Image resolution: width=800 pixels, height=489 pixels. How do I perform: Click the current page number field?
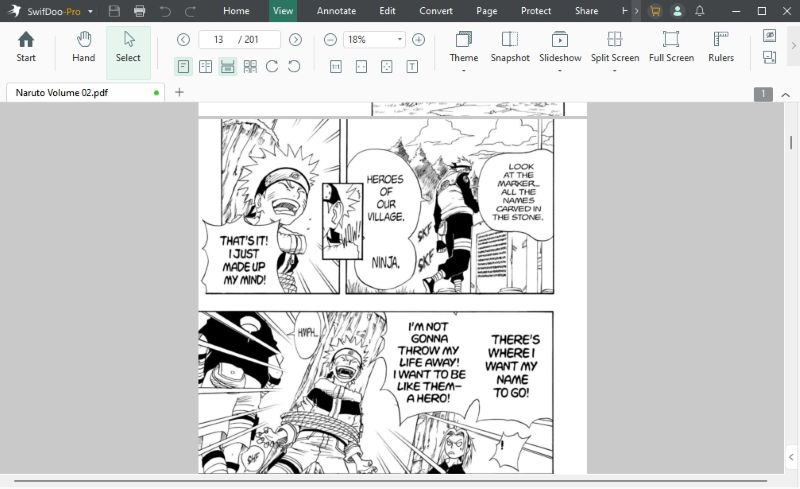218,40
